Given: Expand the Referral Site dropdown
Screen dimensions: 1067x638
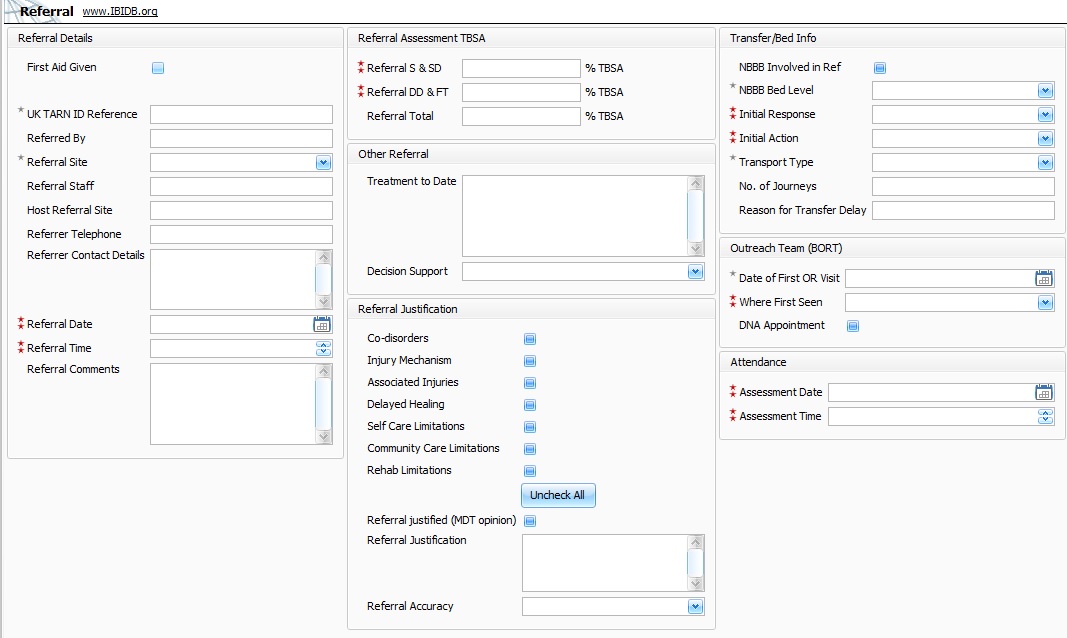Looking at the screenshot, I should (323, 162).
